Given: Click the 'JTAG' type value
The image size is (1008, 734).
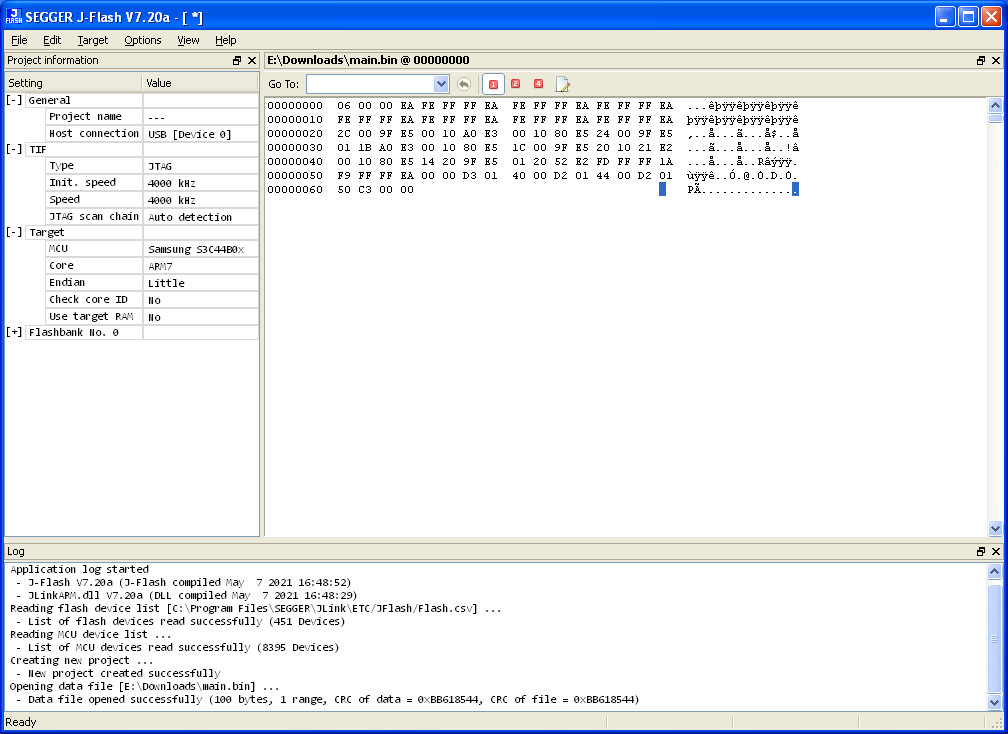Looking at the screenshot, I should [160, 166].
